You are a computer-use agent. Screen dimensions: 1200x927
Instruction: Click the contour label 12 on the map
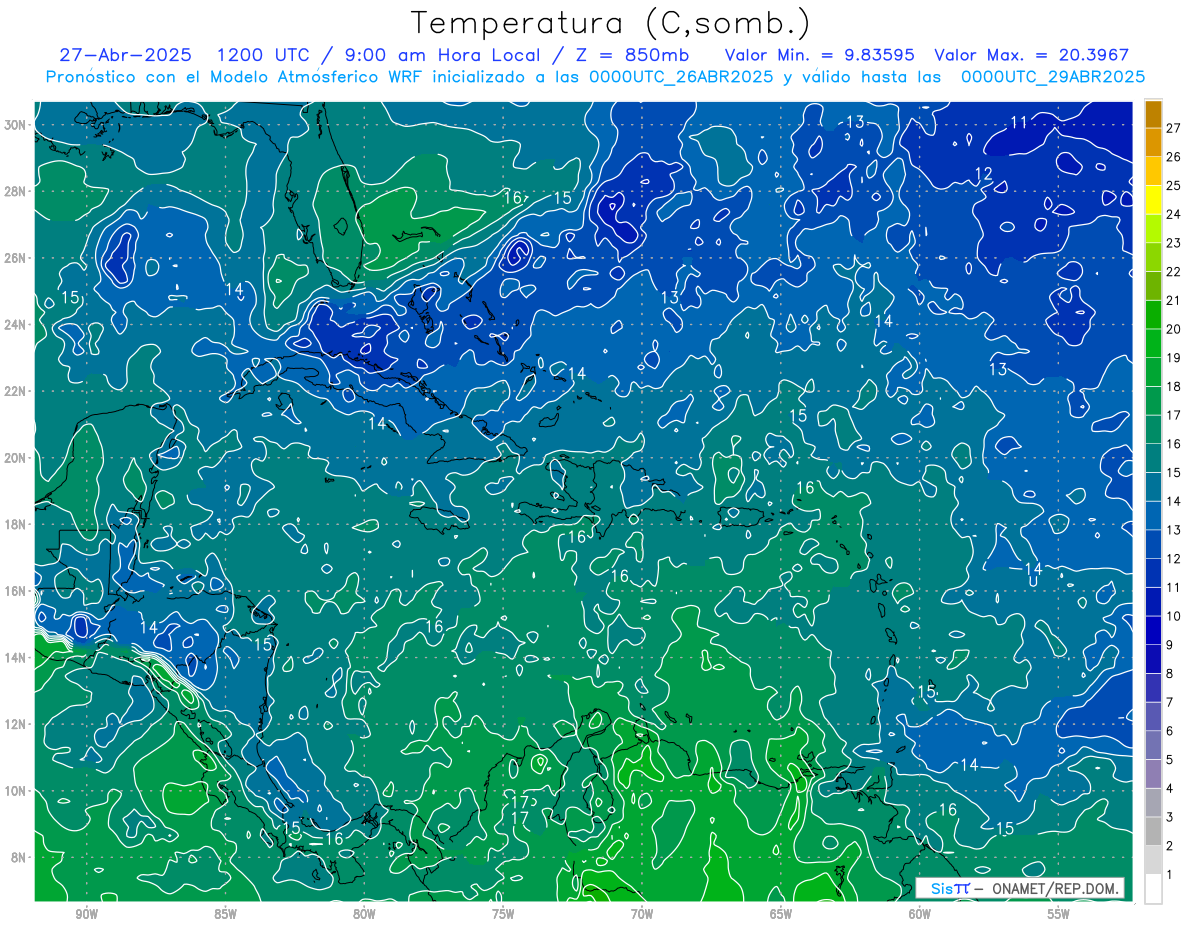pos(984,174)
